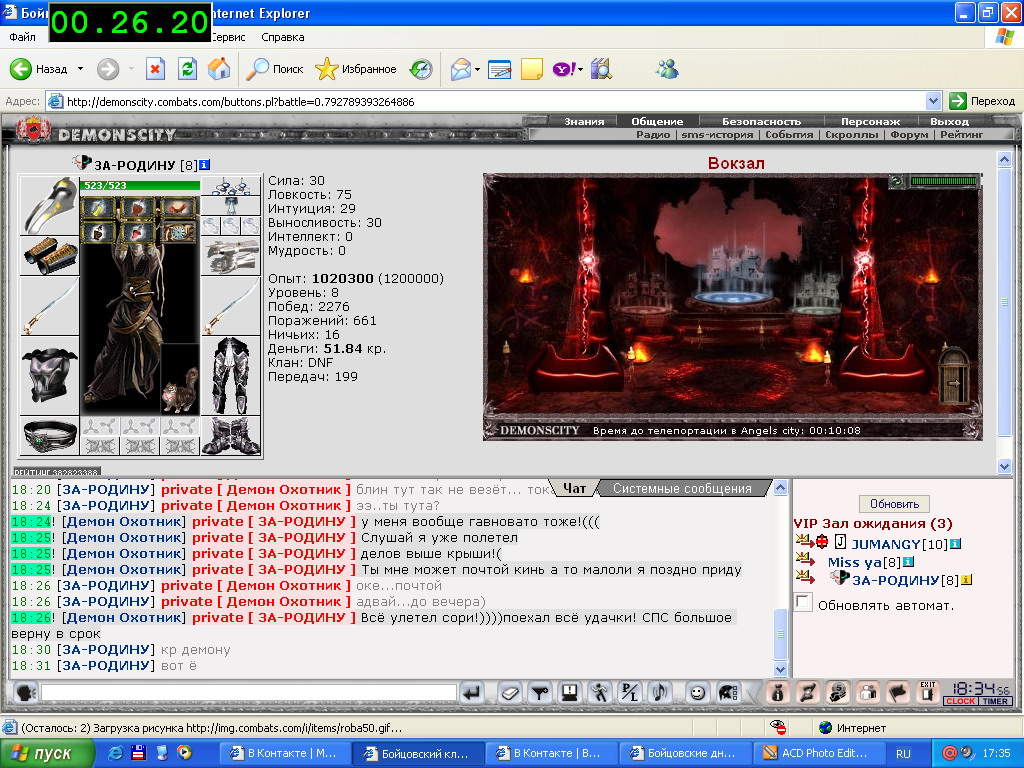Toggle the chat sound icon
The image size is (1024, 768).
[x=660, y=693]
